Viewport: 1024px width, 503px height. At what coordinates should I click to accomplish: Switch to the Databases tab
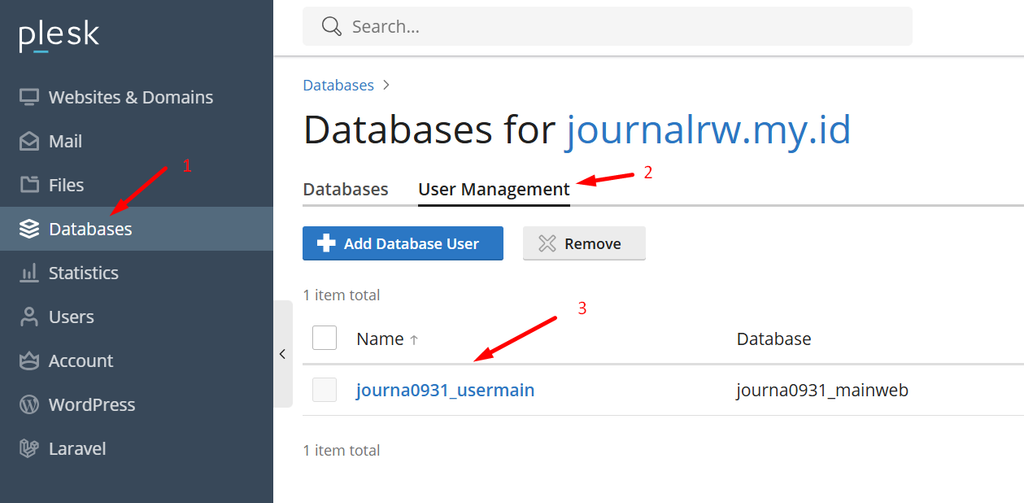pos(345,189)
